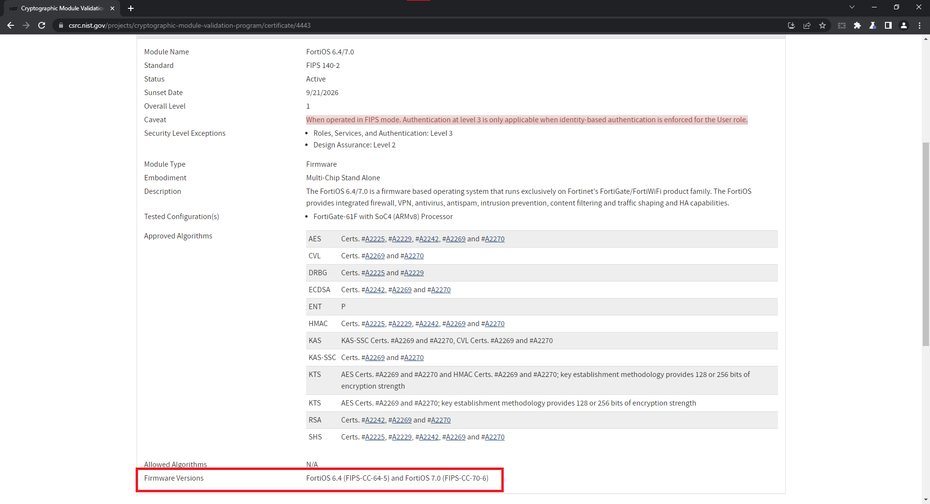Go back to the previous page
Viewport: 930px width, 504px height.
[x=11, y=25]
